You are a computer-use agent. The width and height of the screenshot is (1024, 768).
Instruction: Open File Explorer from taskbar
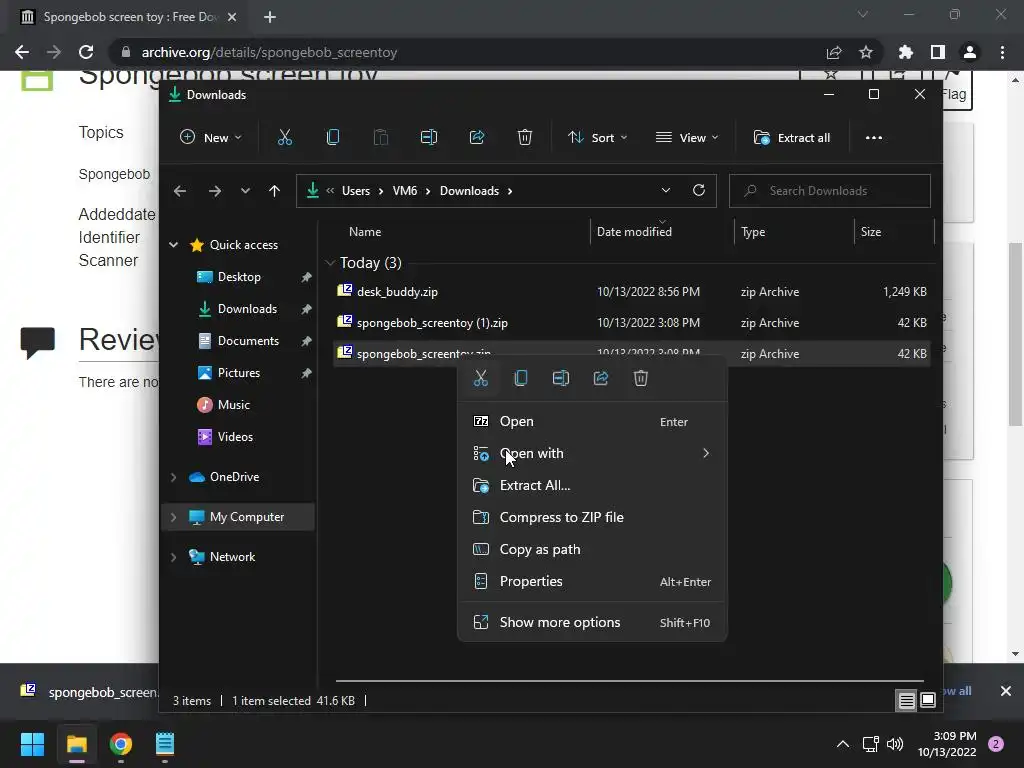point(76,744)
